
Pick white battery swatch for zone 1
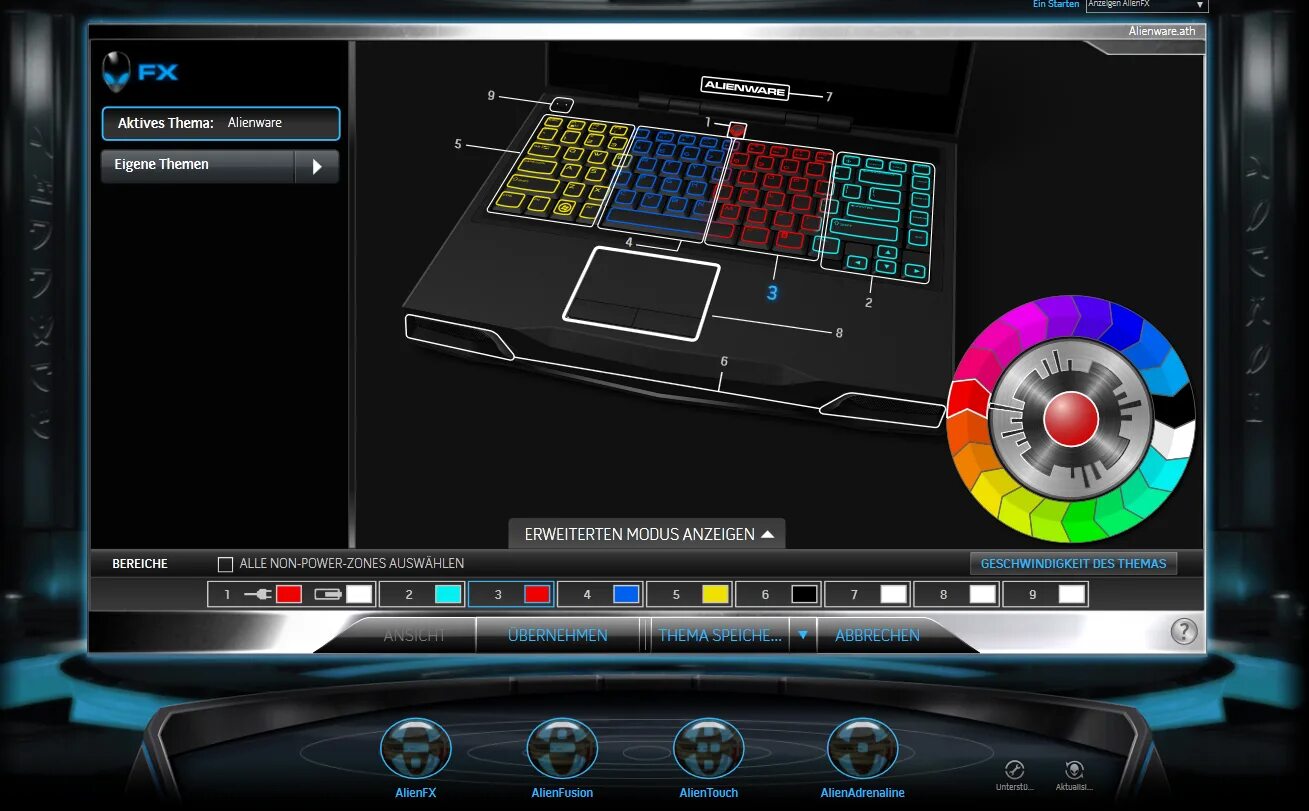(359, 594)
